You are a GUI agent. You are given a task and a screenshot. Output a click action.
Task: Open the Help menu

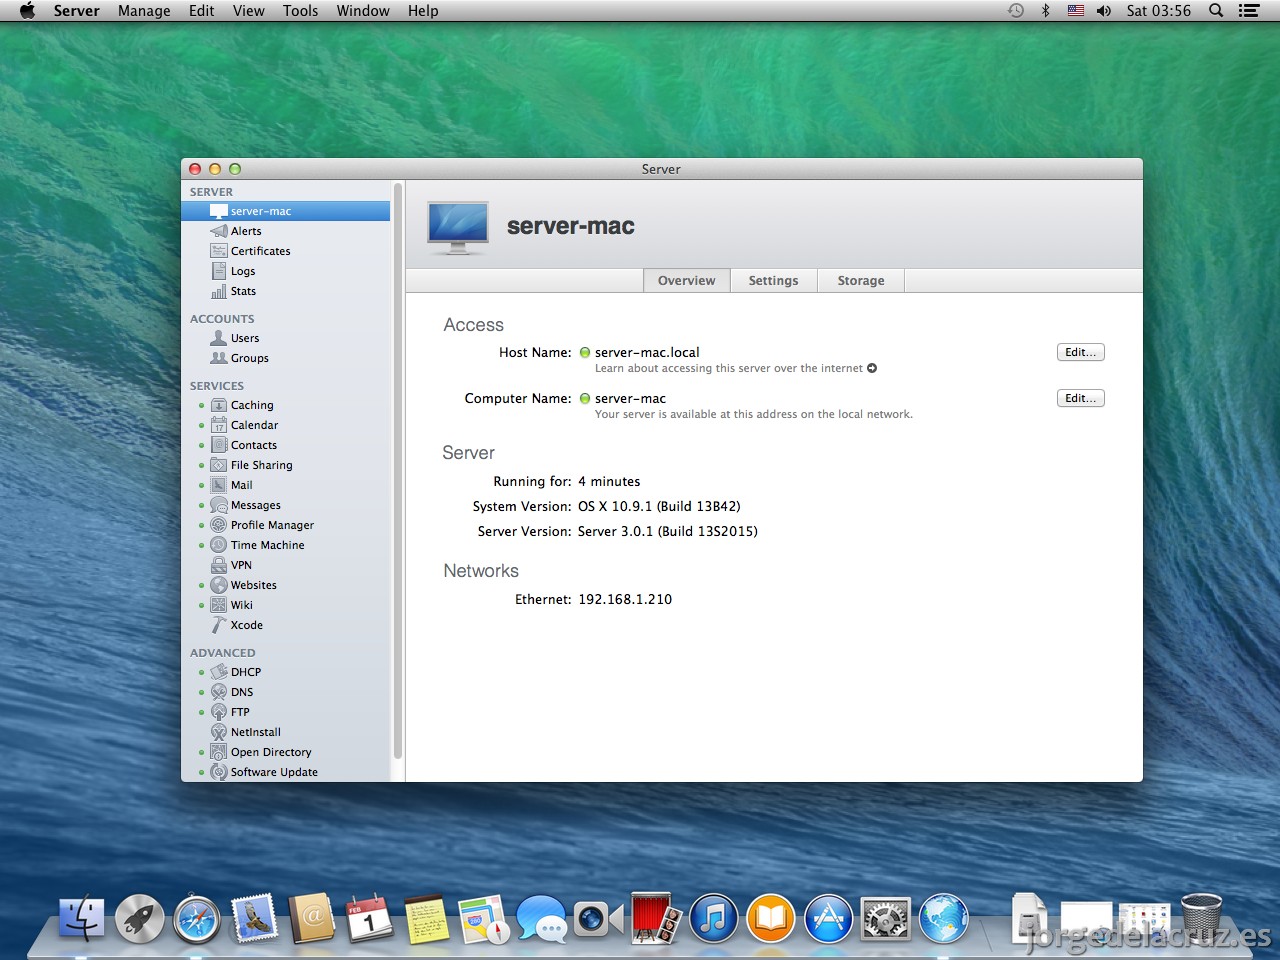423,11
